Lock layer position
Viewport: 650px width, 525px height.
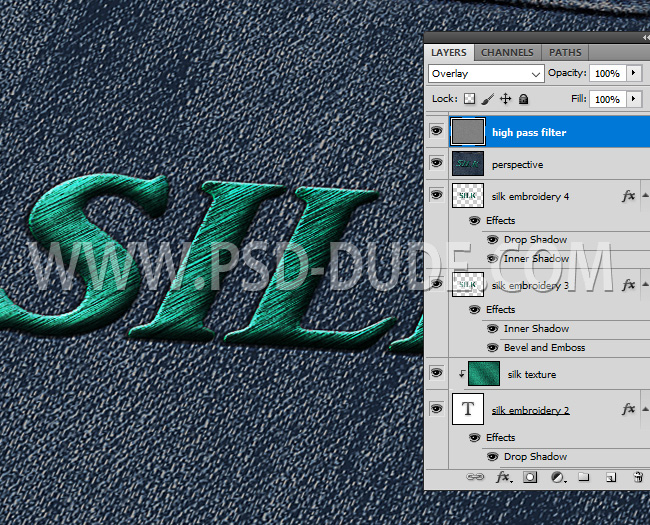click(x=505, y=99)
